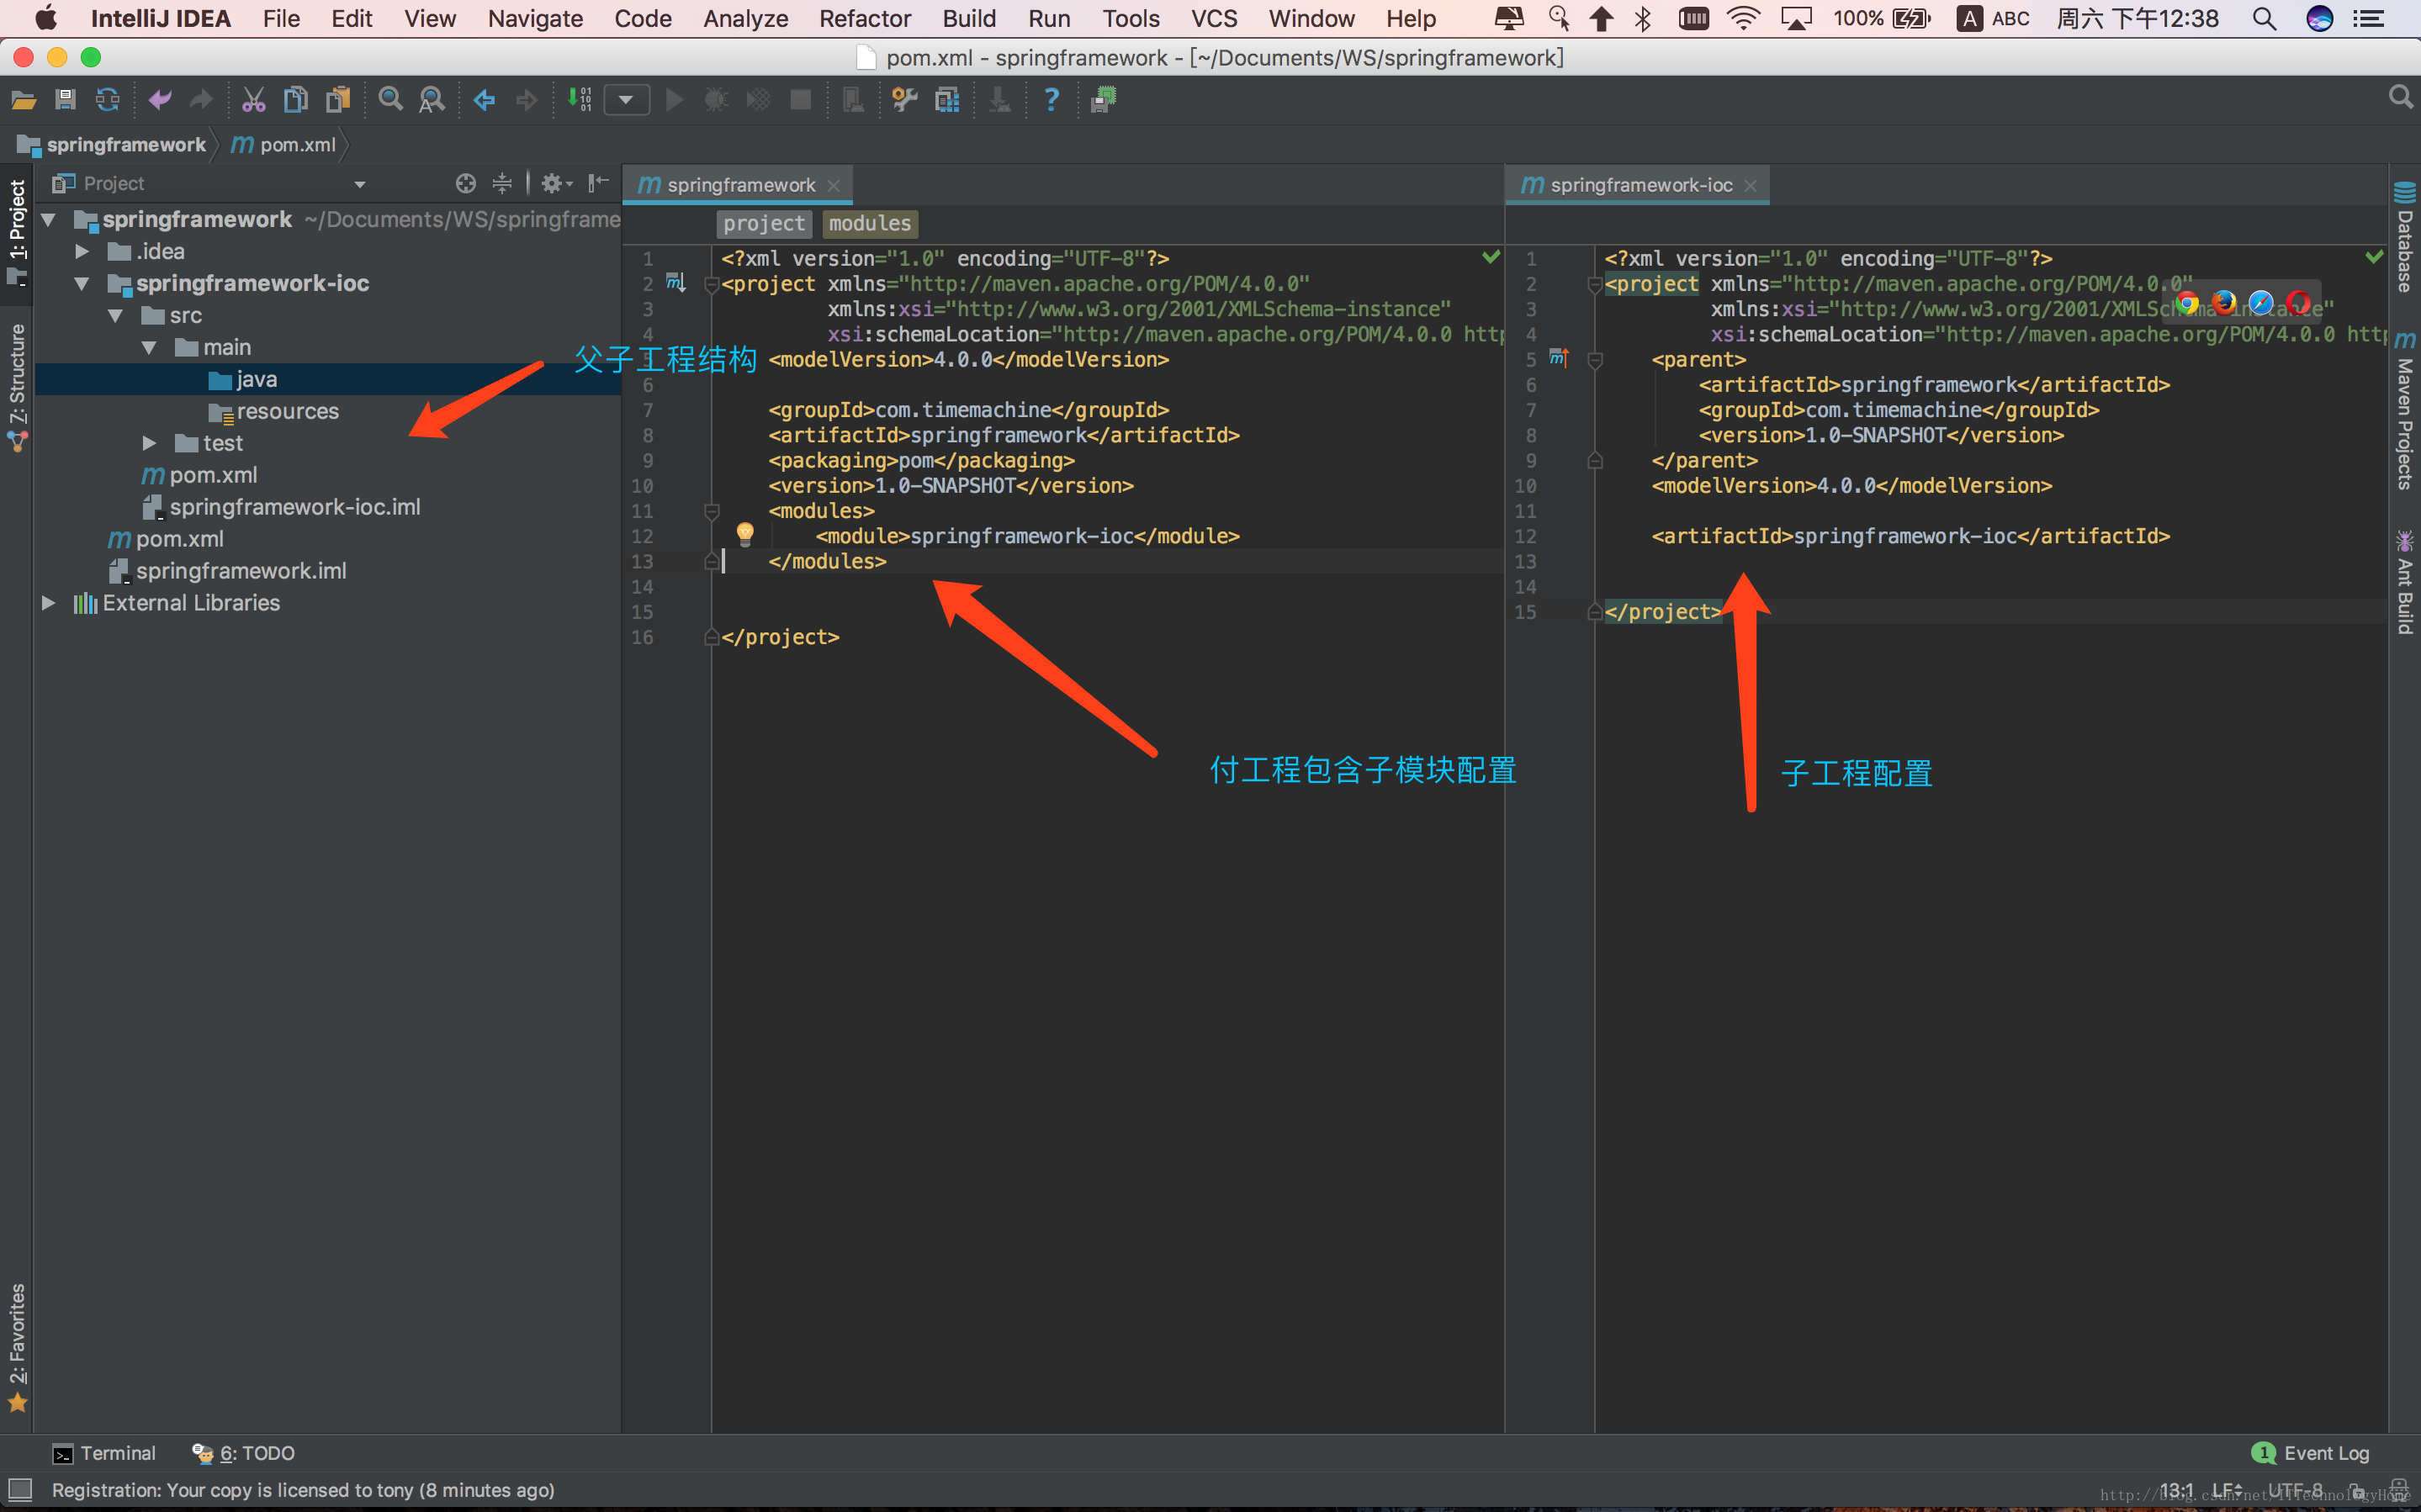This screenshot has width=2421, height=1512.
Task: Open Find with magnifier icon
Action: [390, 100]
